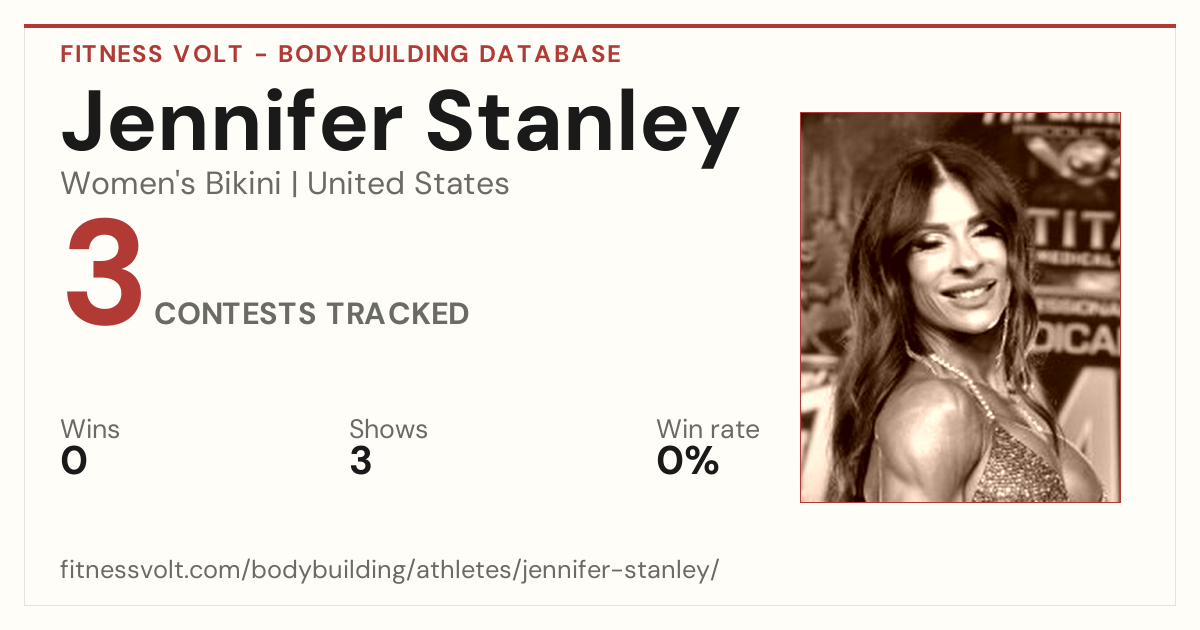Image resolution: width=1200 pixels, height=630 pixels.
Task: Open the Women's Bikini division label
Action: point(171,184)
